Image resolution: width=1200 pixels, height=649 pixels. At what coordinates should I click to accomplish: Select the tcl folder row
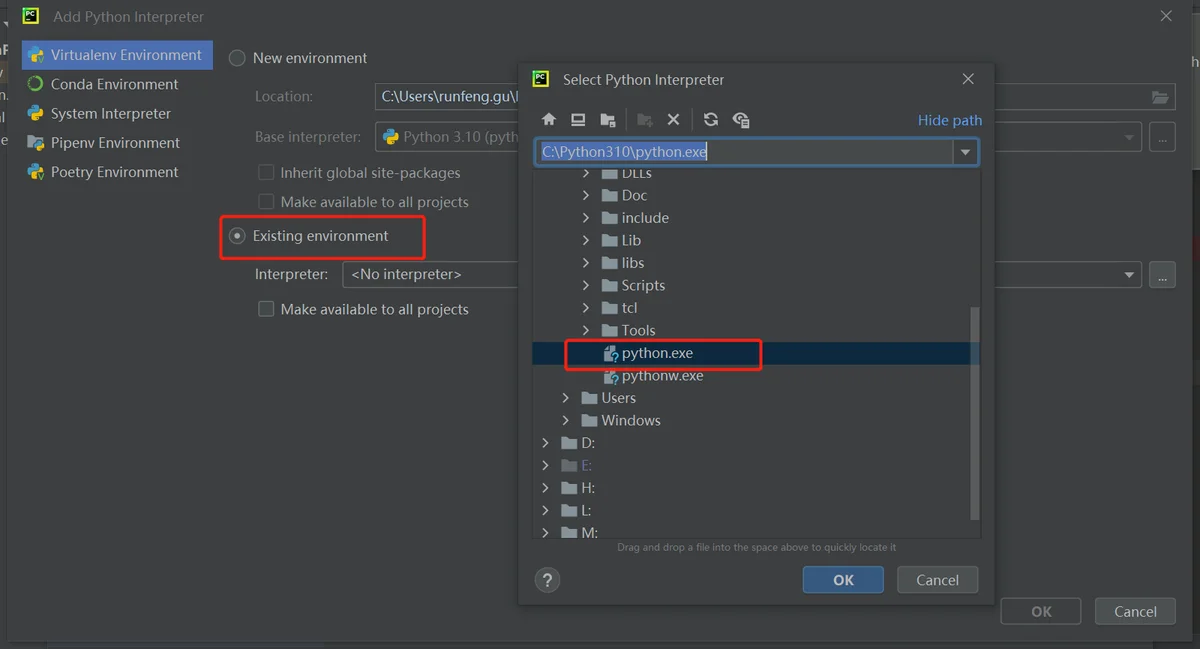click(756, 308)
